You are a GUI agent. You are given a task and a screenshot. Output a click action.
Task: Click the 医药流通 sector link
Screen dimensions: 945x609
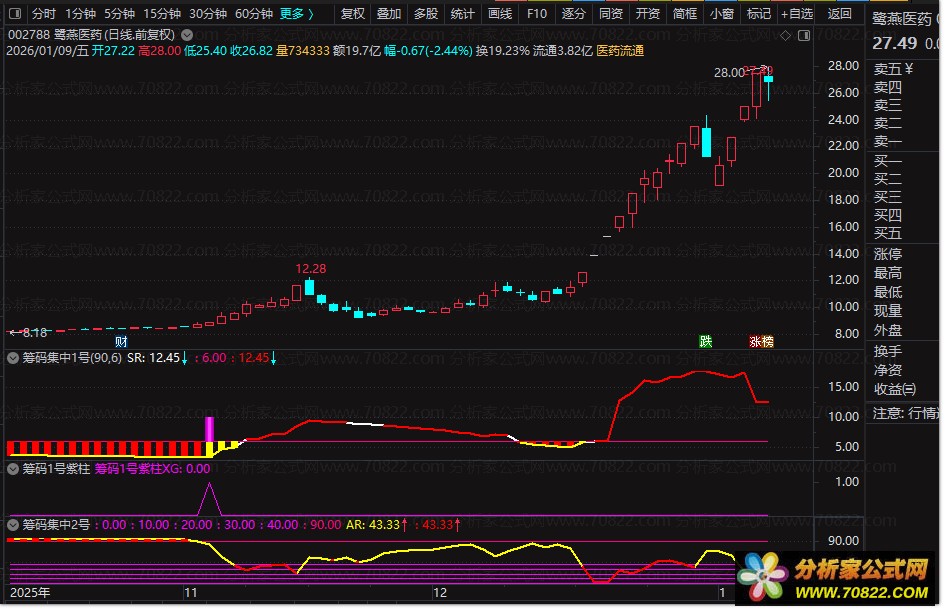620,51
